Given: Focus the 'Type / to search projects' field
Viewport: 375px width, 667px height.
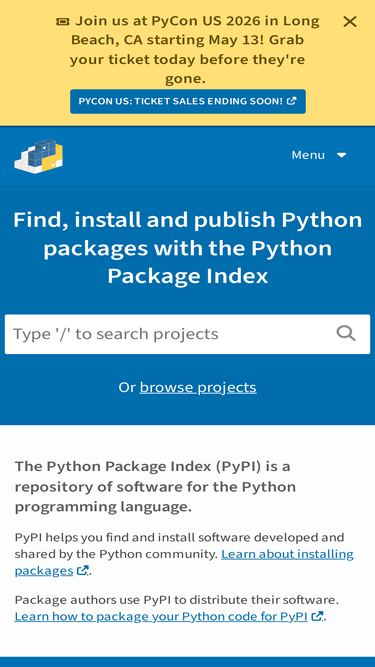Looking at the screenshot, I should point(188,334).
